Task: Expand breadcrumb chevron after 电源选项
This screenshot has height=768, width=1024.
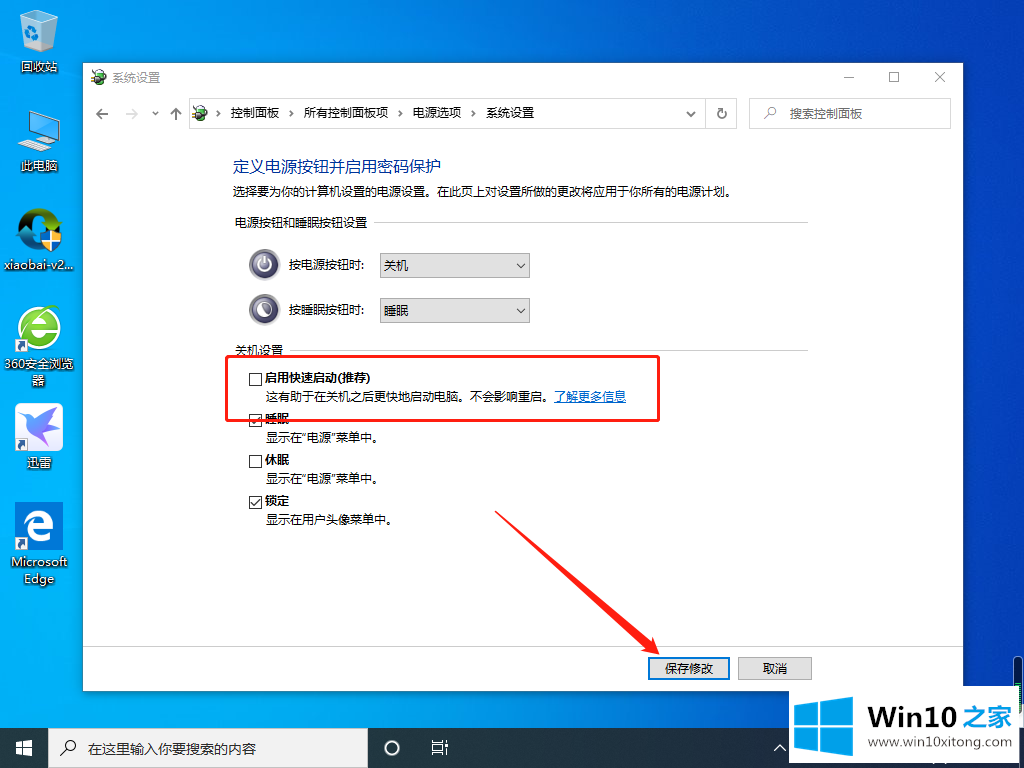Action: click(x=473, y=114)
